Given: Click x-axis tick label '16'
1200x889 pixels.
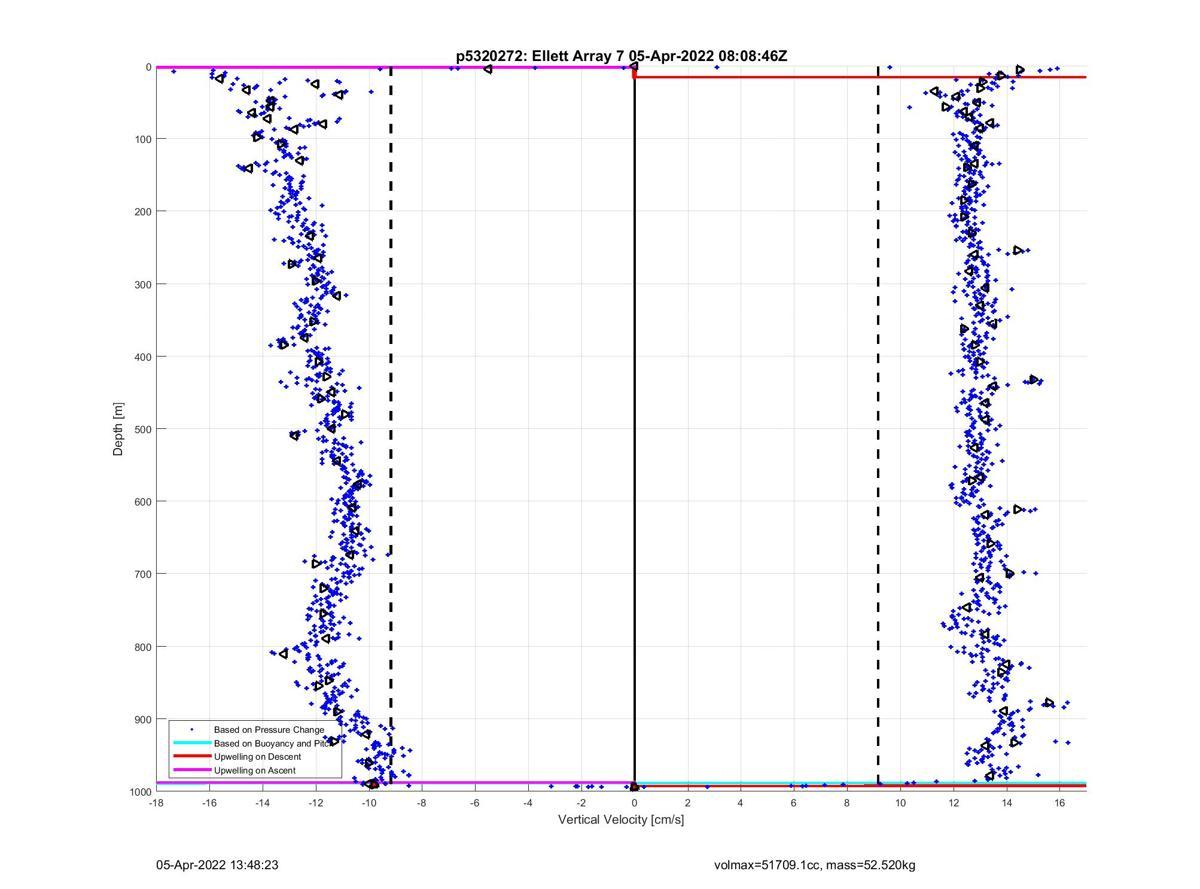Looking at the screenshot, I should pos(1059,802).
